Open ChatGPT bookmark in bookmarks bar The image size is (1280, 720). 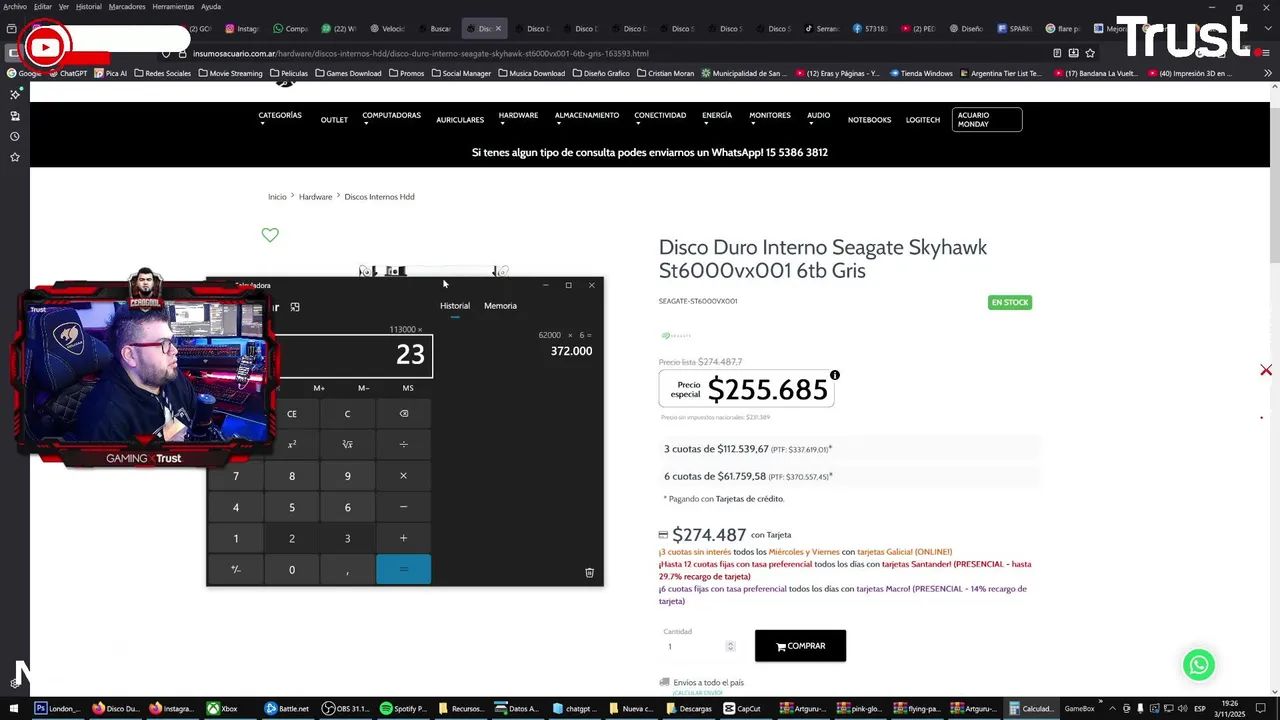pyautogui.click(x=67, y=73)
